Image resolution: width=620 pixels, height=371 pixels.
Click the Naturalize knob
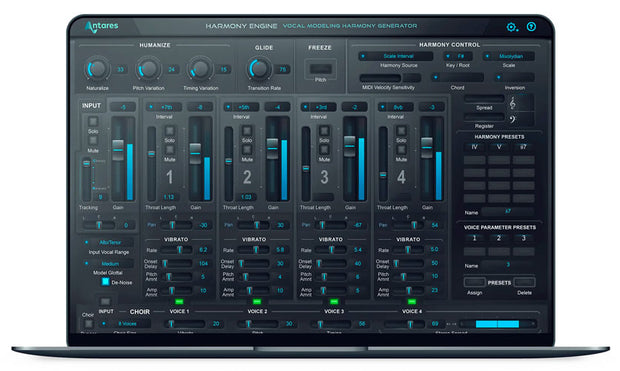click(x=97, y=69)
